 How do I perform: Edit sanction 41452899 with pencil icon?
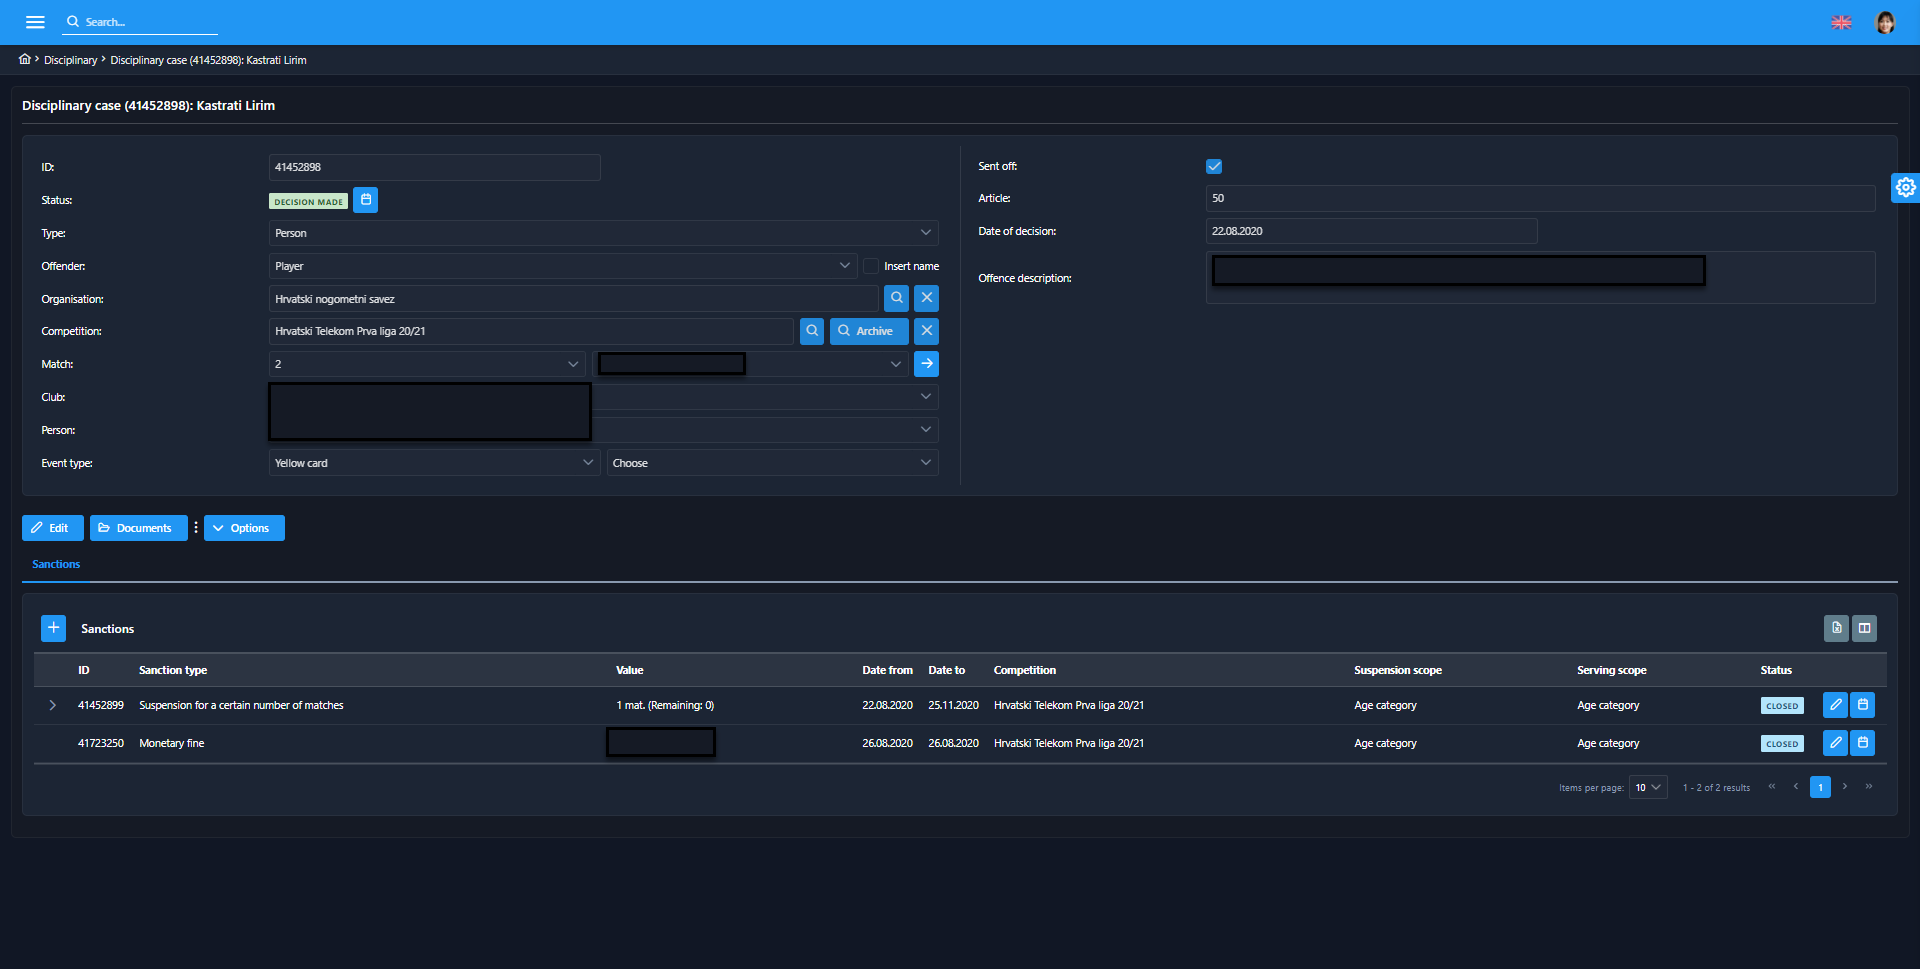click(1835, 705)
